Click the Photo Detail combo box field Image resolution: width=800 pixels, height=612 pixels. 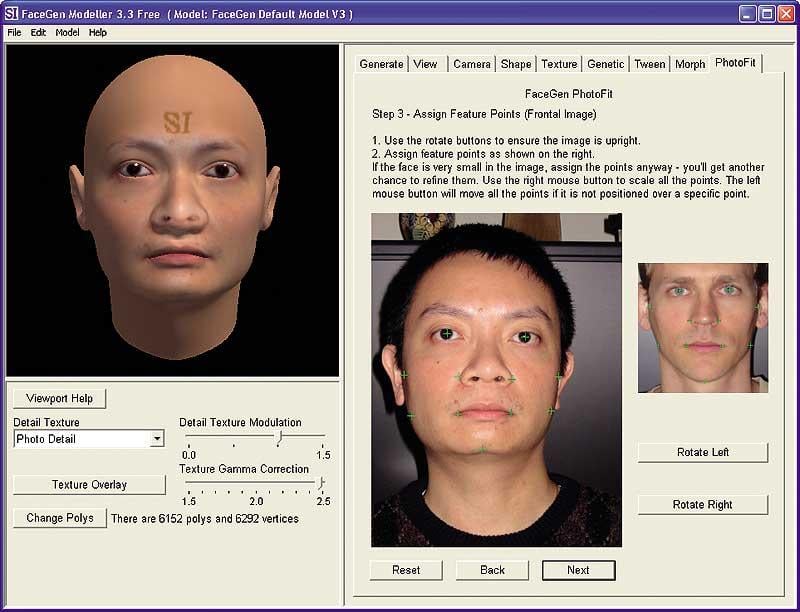(89, 439)
